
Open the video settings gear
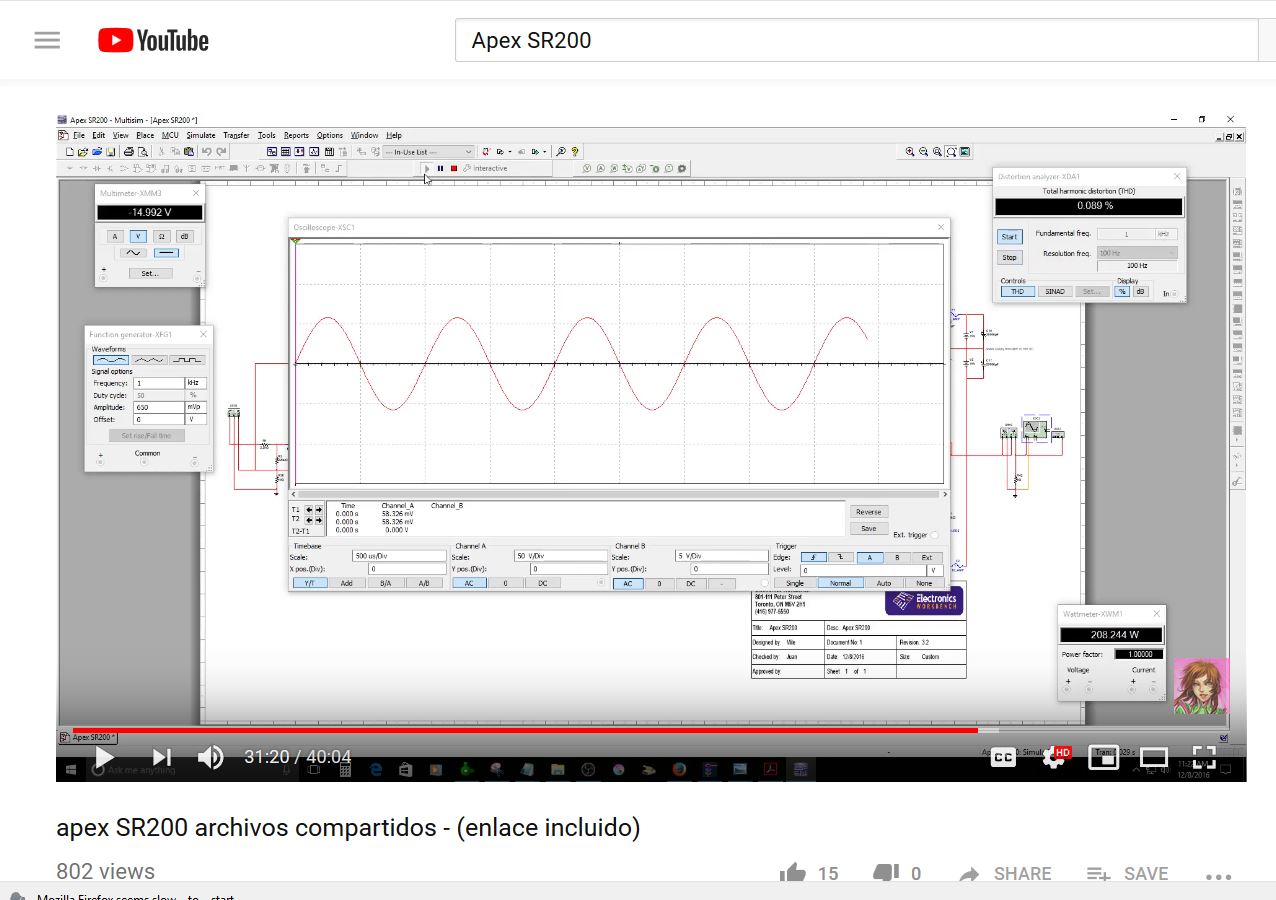[x=1053, y=758]
